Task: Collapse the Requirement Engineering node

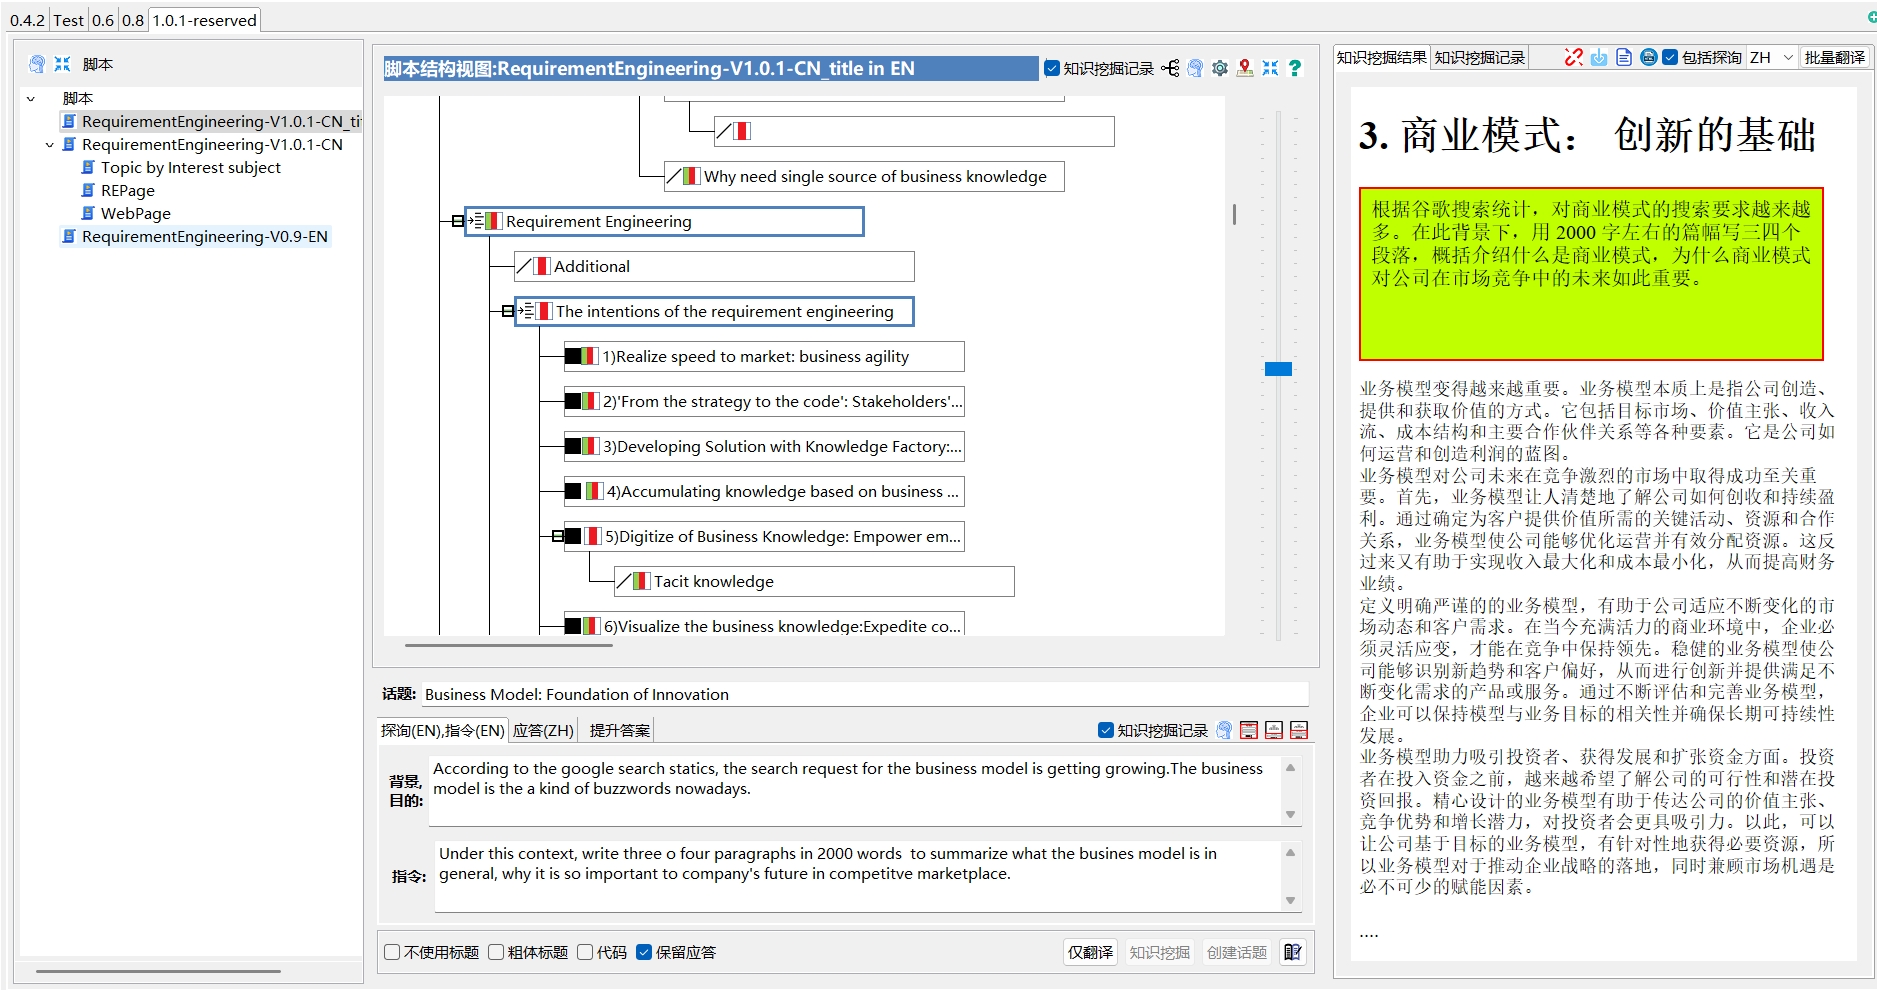Action: [458, 221]
